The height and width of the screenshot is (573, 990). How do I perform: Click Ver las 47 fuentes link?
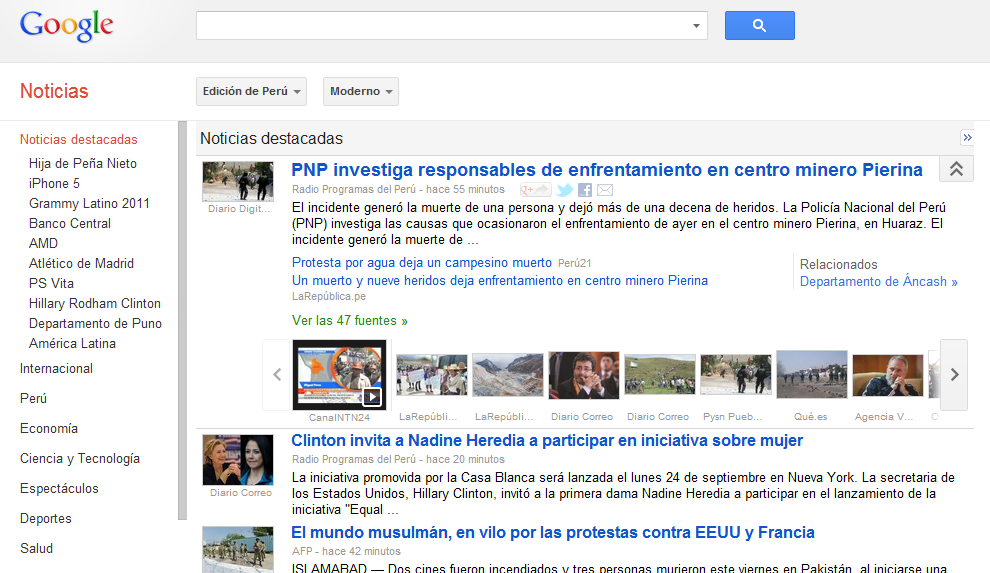pyautogui.click(x=350, y=321)
